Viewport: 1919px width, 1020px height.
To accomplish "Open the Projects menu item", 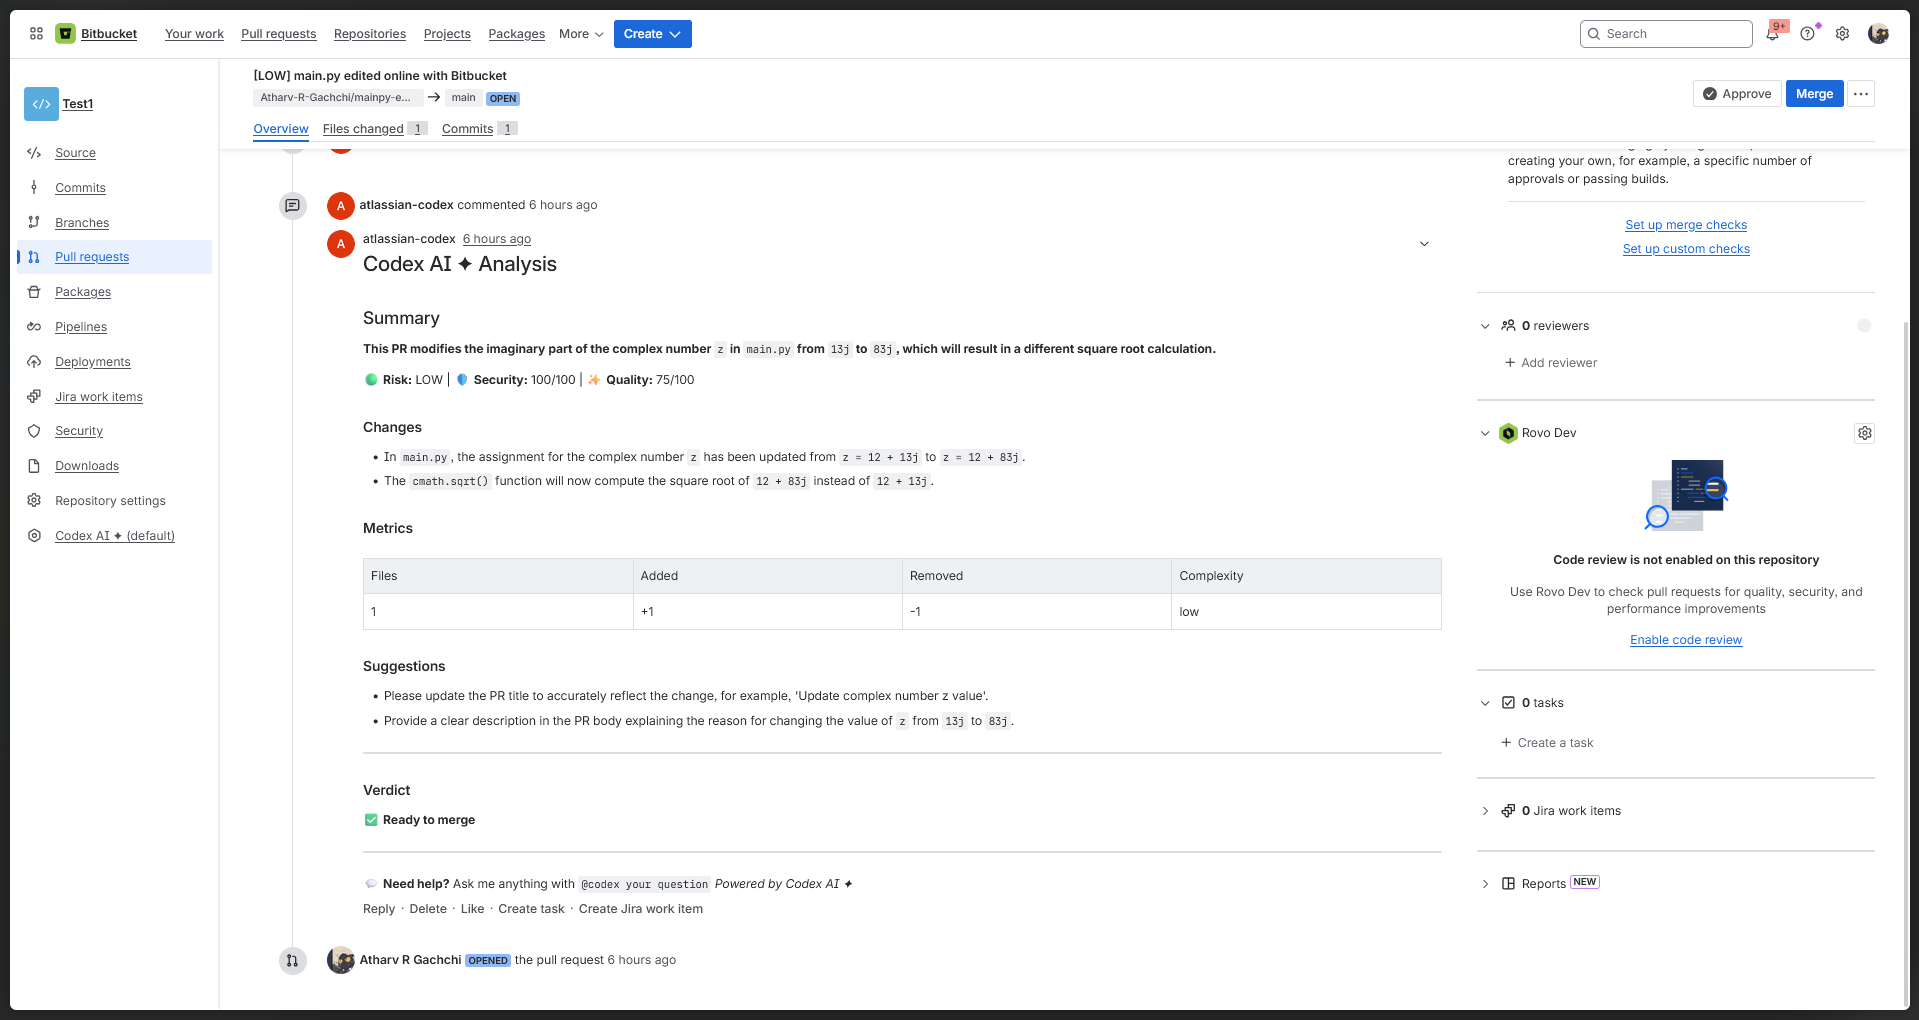I will click(x=447, y=34).
